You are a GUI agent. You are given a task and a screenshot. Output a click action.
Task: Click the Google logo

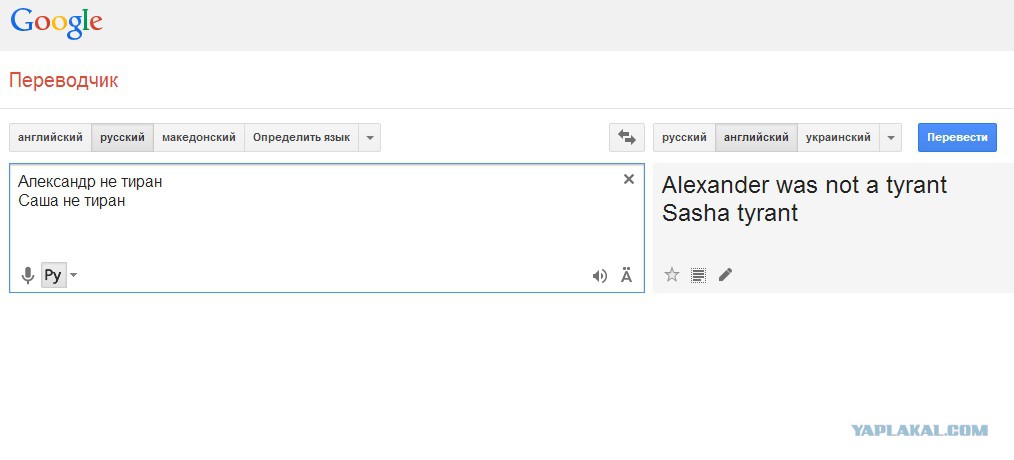click(56, 23)
